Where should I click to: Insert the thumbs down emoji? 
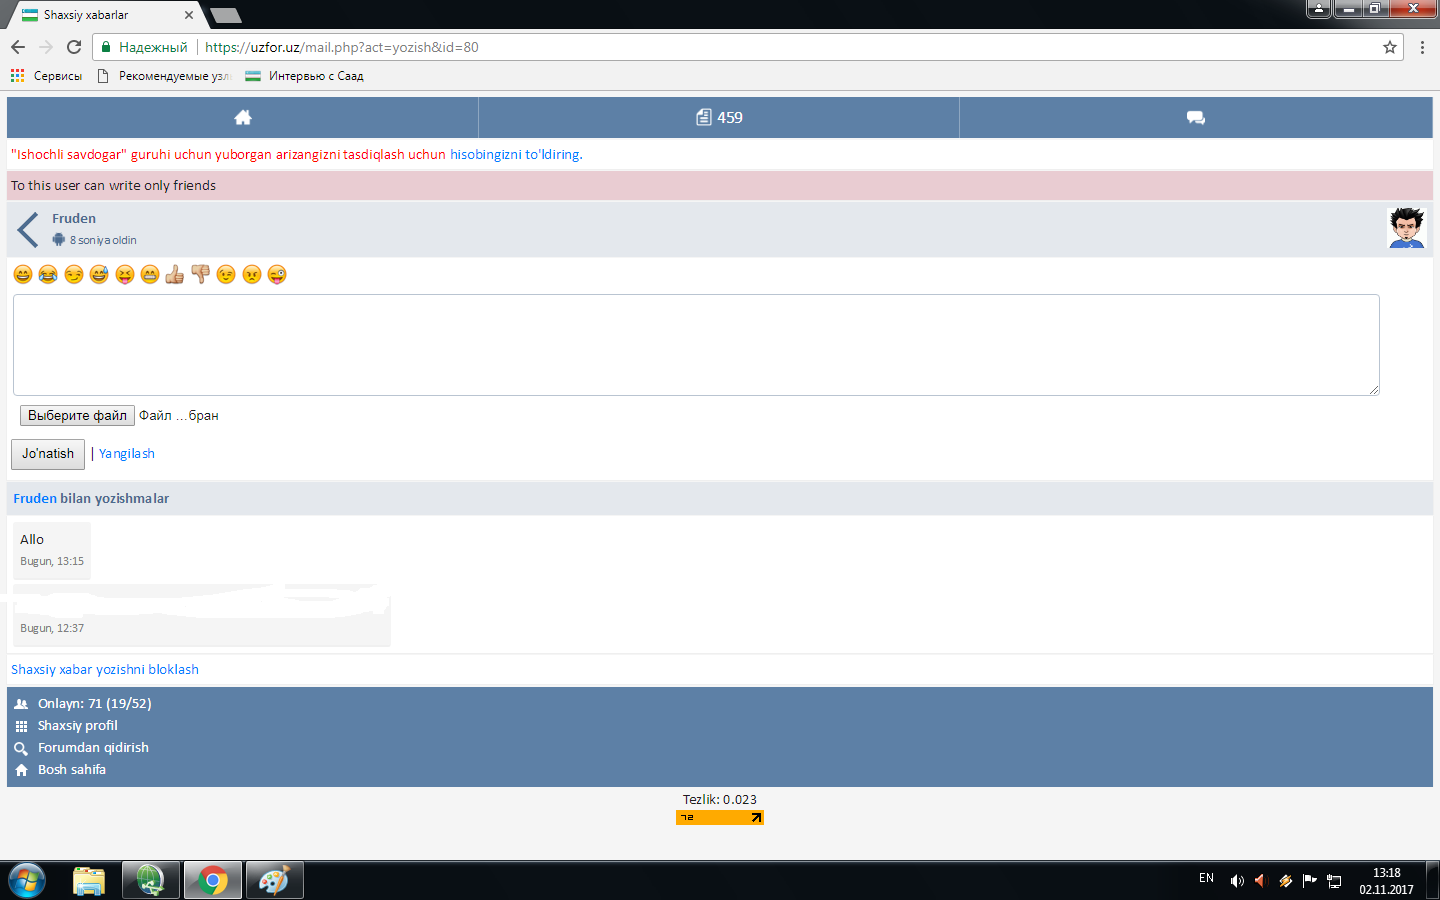click(x=200, y=275)
